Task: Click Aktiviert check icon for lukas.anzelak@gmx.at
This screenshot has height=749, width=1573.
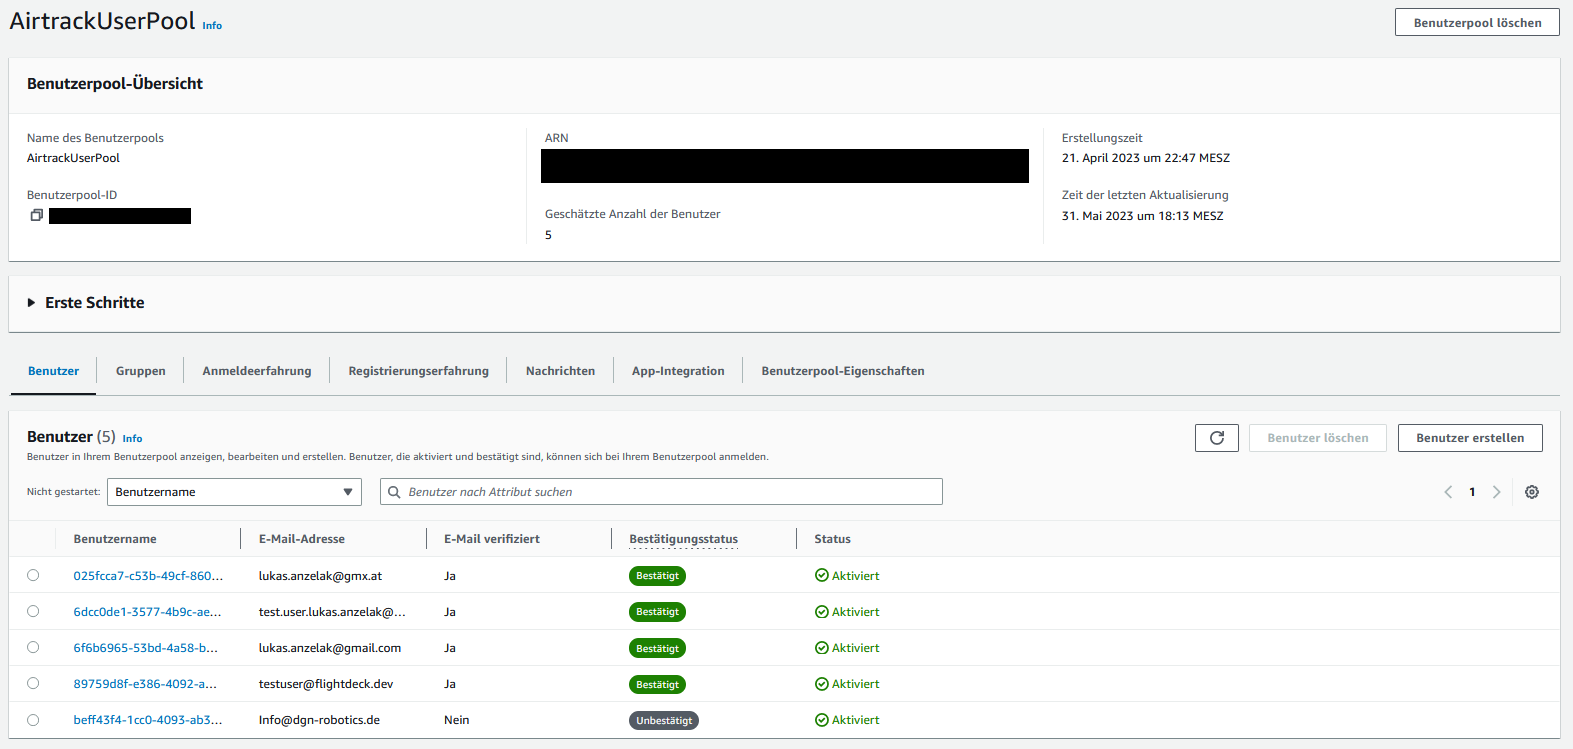Action: (x=822, y=576)
